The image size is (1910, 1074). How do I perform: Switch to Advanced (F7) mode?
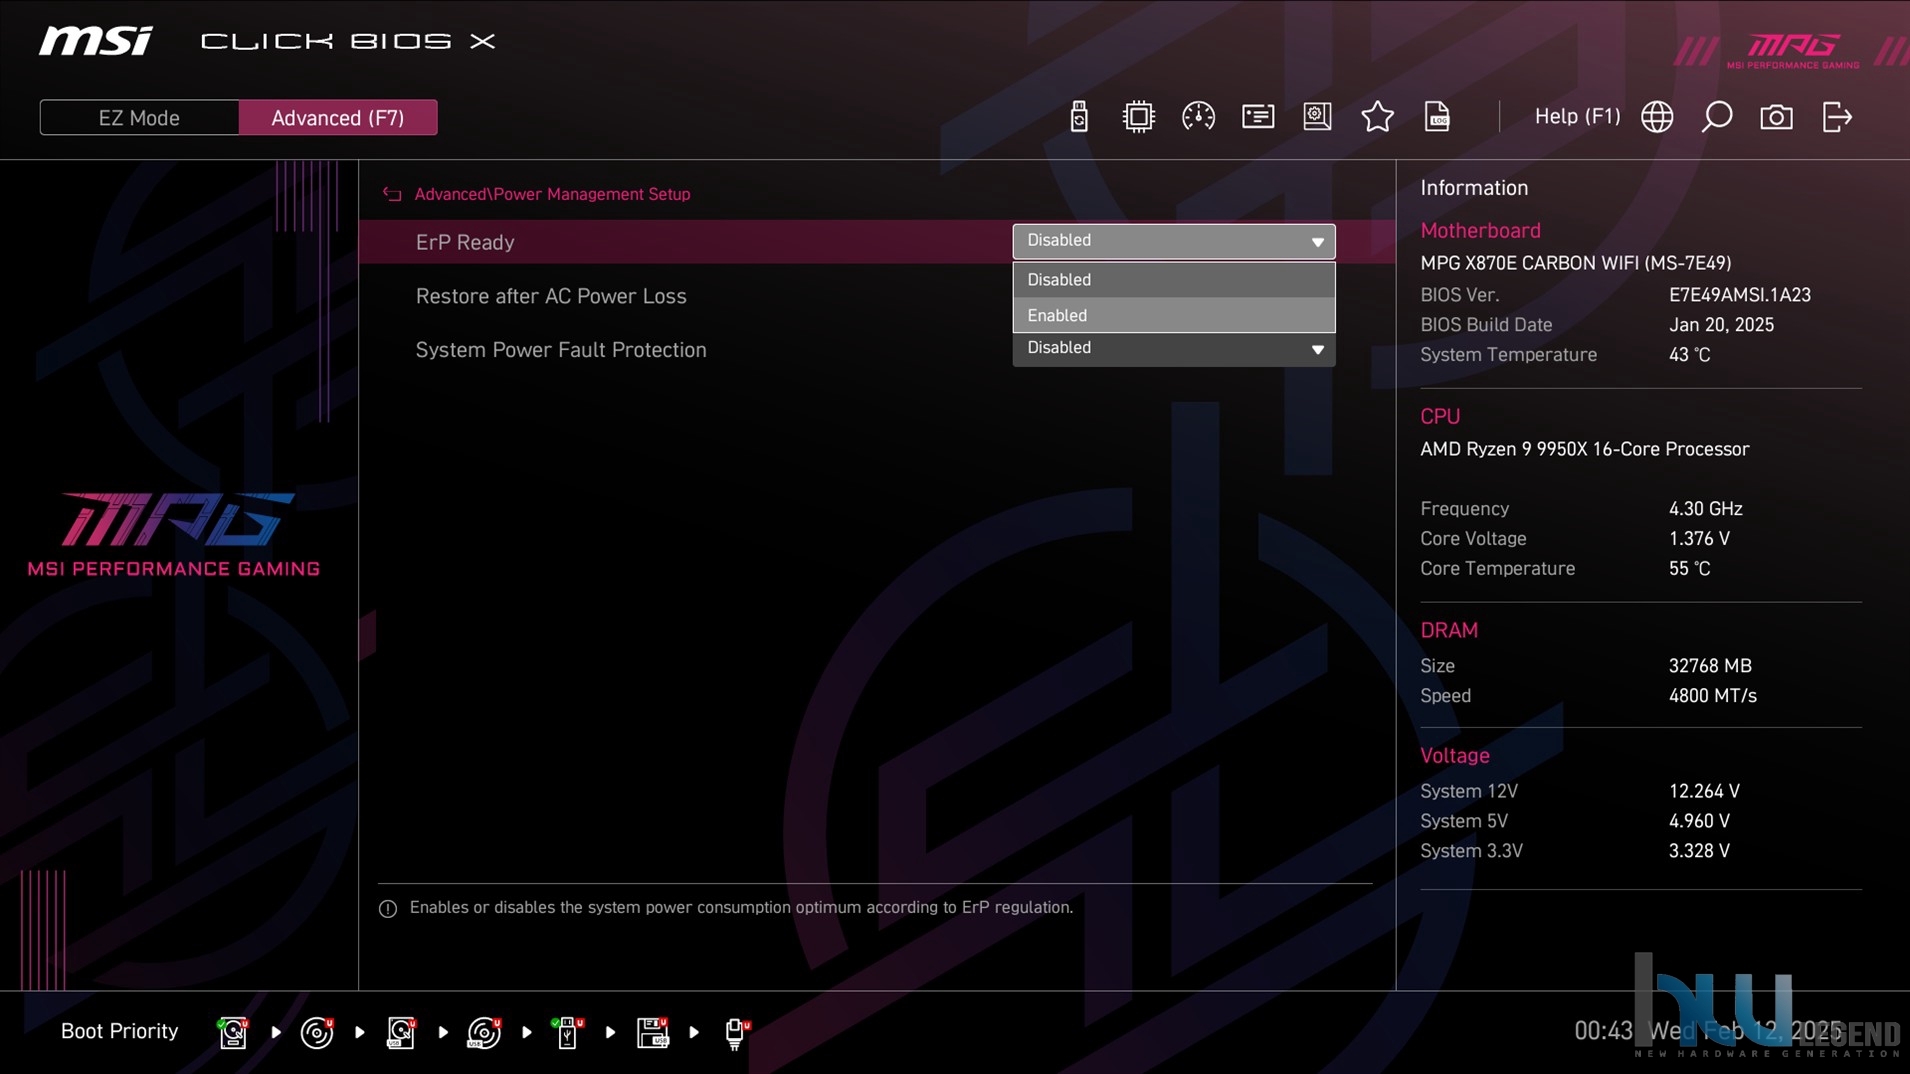coord(338,117)
